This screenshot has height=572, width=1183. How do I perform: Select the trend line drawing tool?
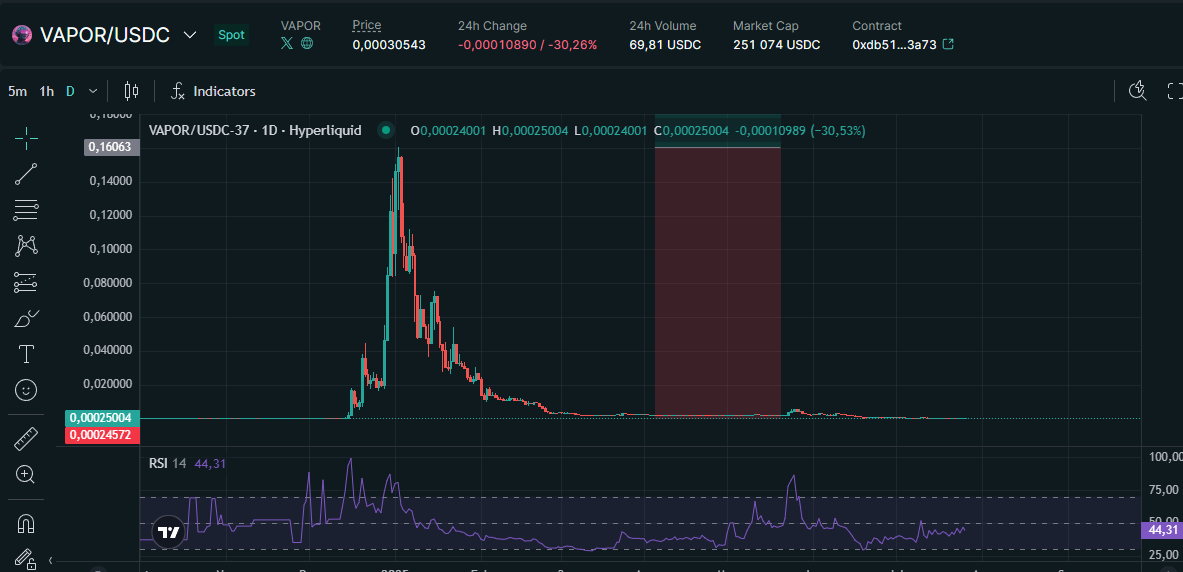pyautogui.click(x=26, y=174)
